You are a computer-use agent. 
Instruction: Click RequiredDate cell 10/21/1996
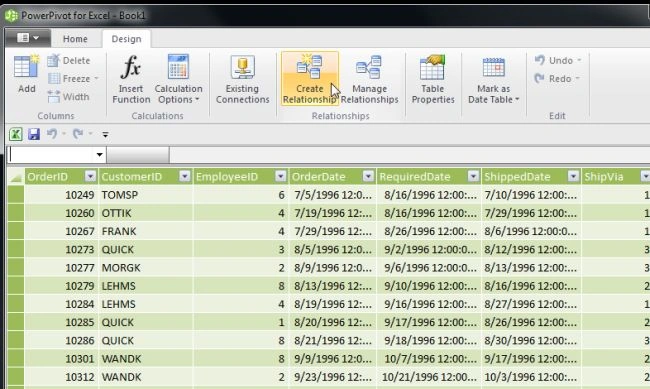429,377
